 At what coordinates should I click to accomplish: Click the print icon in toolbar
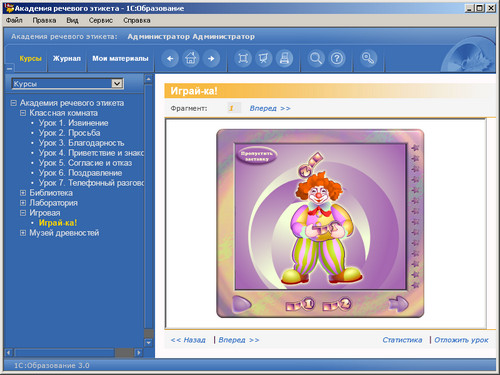[x=284, y=59]
